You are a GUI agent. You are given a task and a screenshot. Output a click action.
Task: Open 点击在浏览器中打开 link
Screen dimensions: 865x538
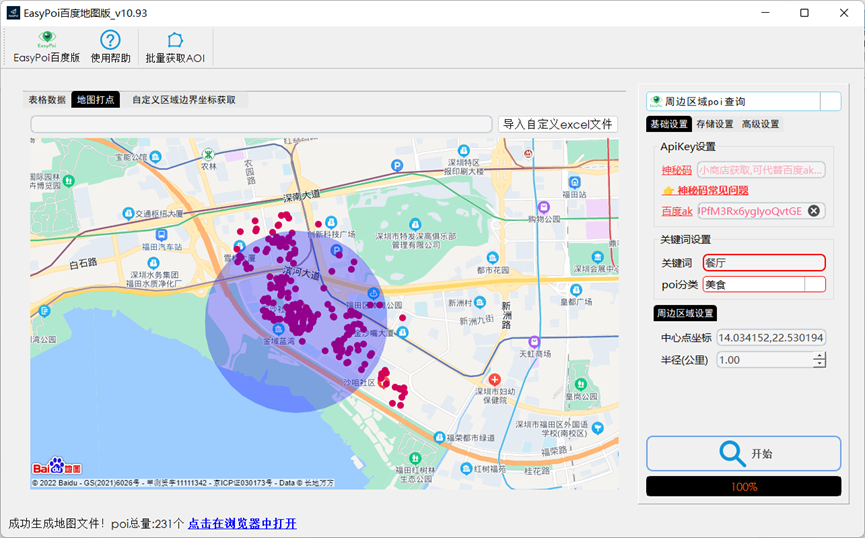(x=242, y=523)
